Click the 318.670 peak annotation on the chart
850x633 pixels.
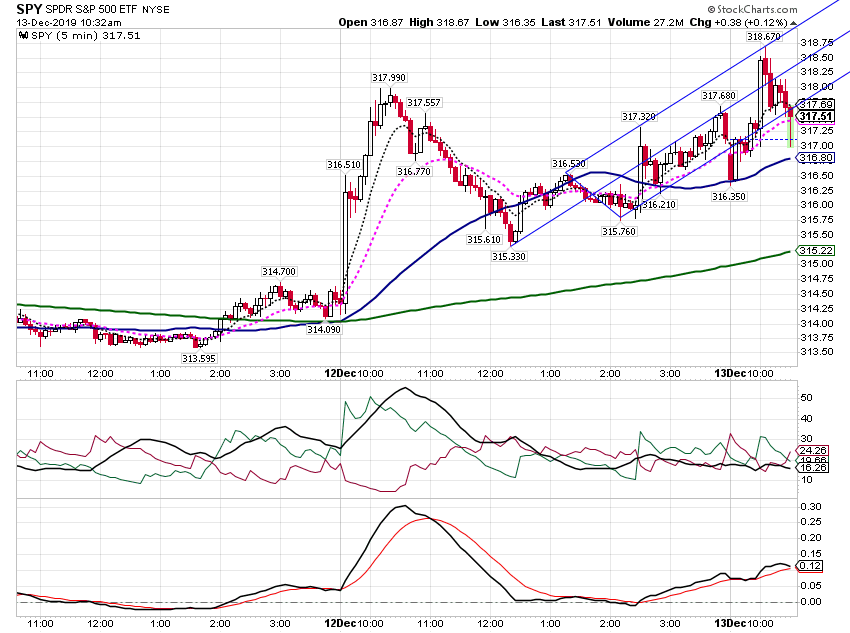click(x=764, y=37)
